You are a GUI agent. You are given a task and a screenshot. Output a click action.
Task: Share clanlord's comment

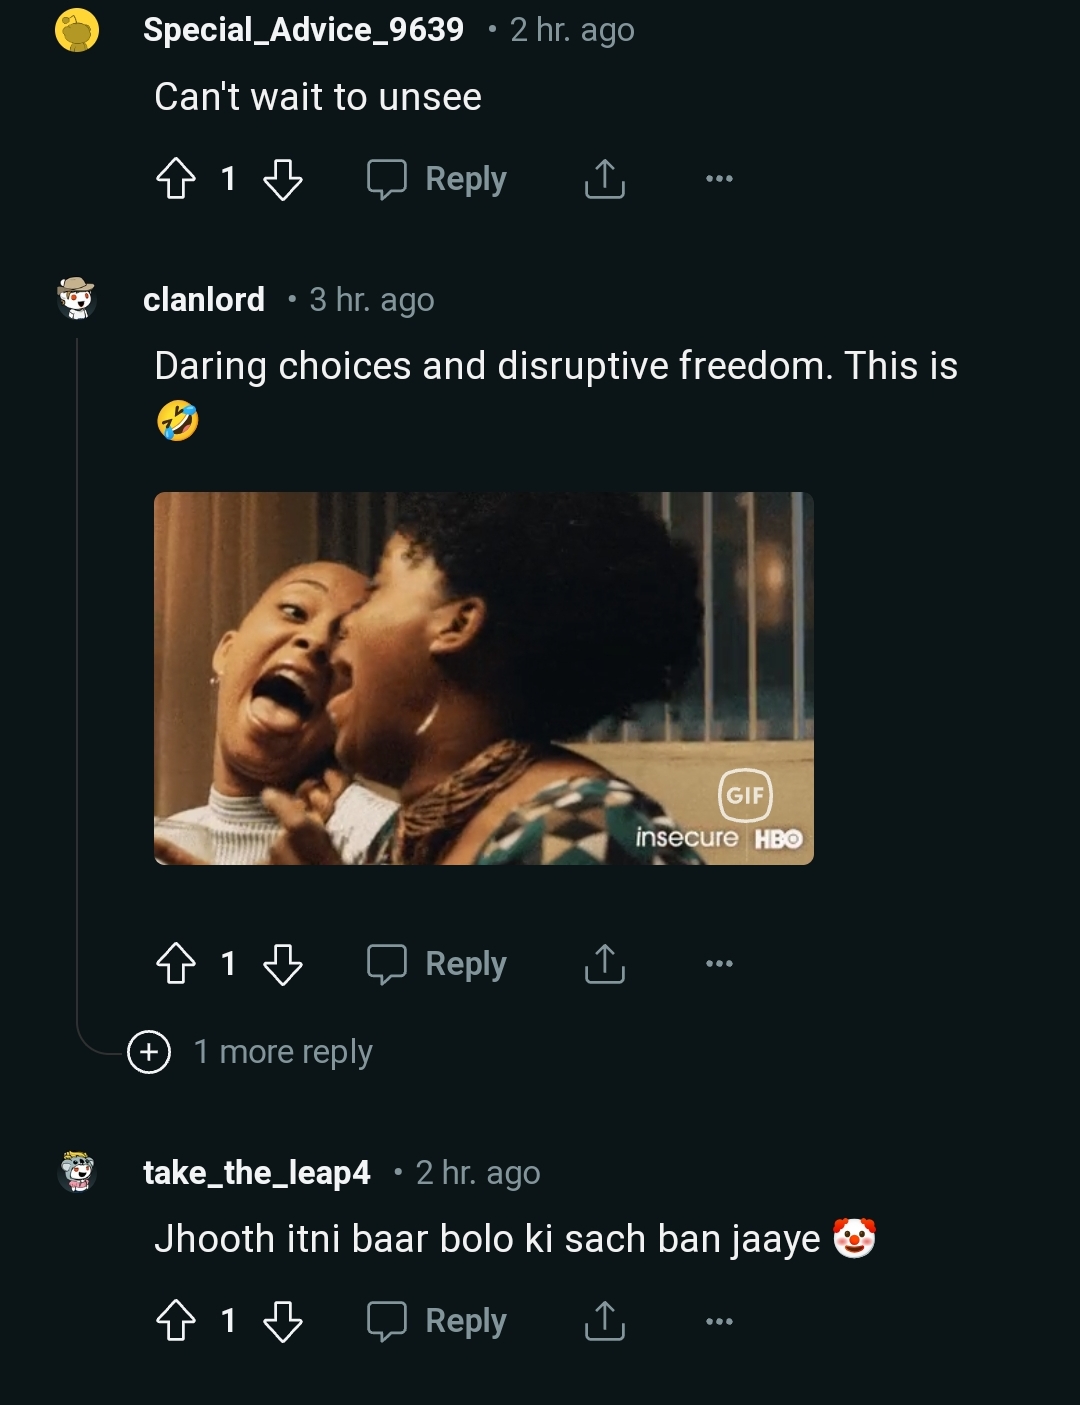pyautogui.click(x=604, y=964)
